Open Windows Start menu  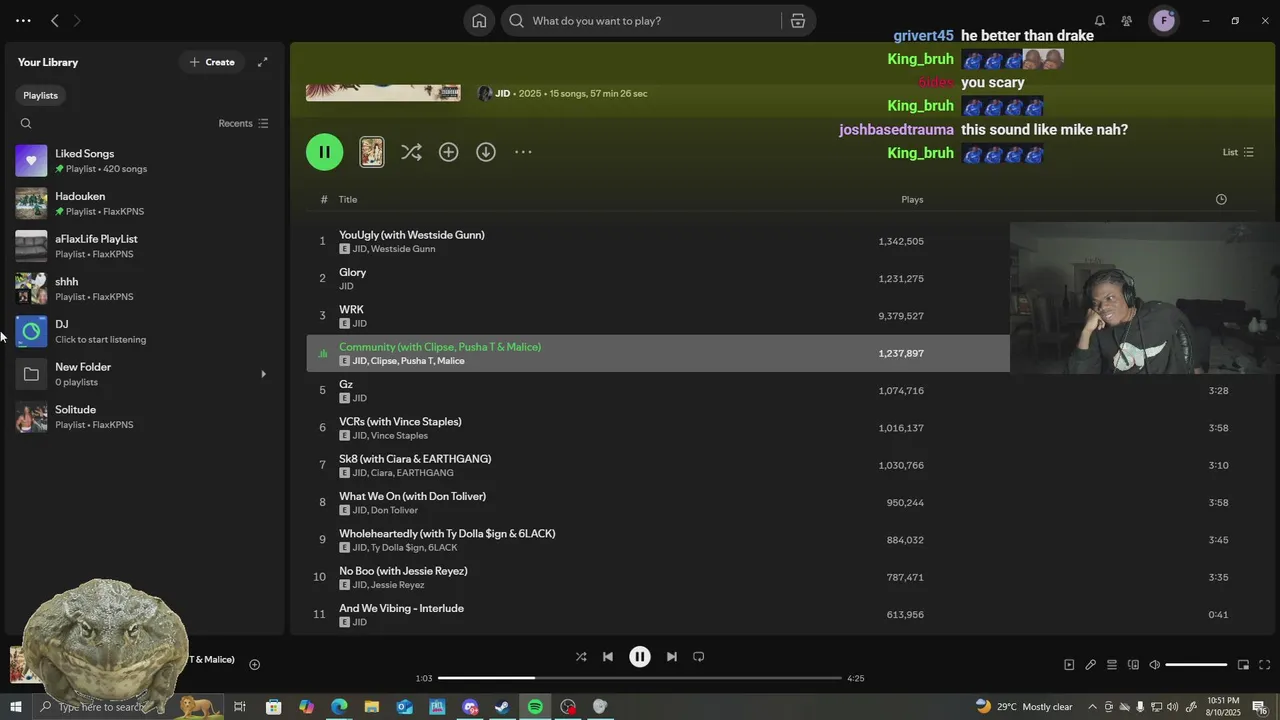[15, 707]
